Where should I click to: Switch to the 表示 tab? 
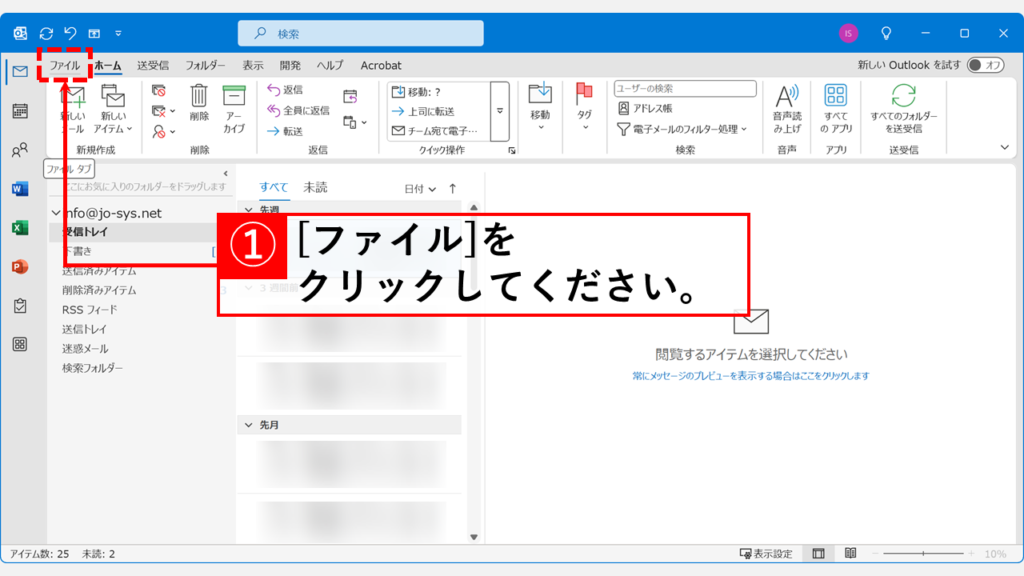tap(253, 65)
